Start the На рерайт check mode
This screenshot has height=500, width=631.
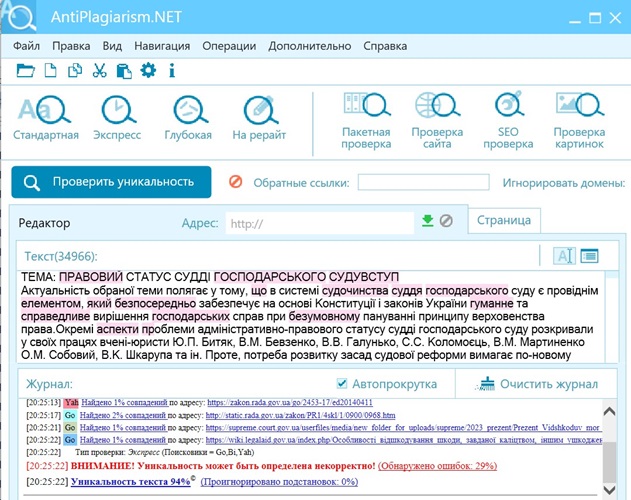pos(259,118)
